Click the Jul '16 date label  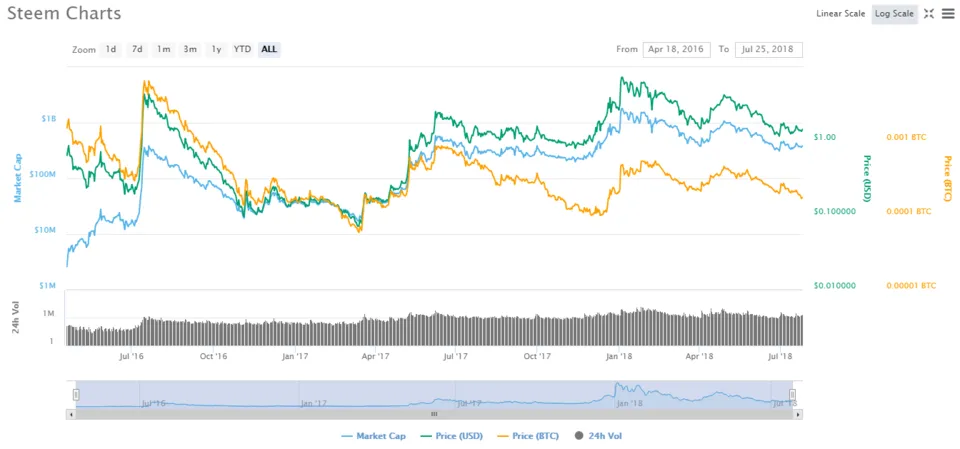pyautogui.click(x=133, y=355)
